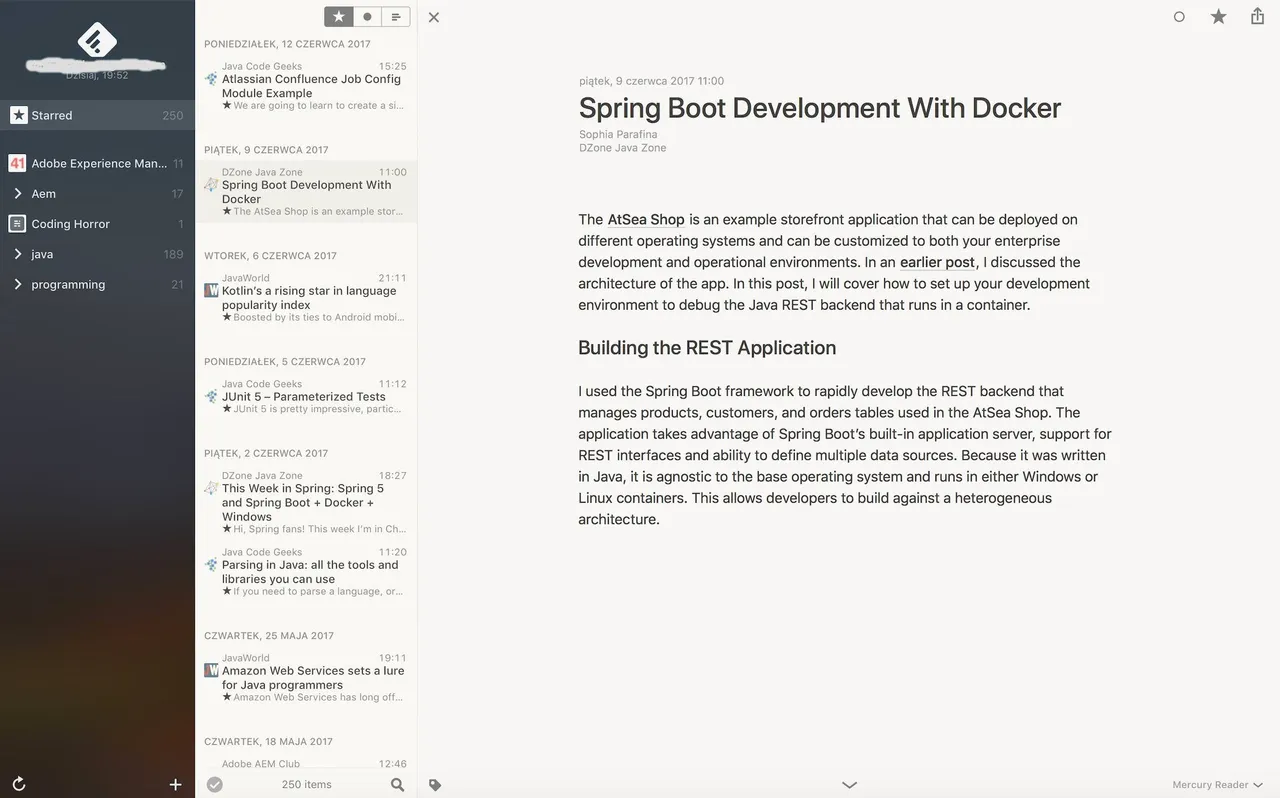Mark all as read checkmark icon

click(x=214, y=785)
